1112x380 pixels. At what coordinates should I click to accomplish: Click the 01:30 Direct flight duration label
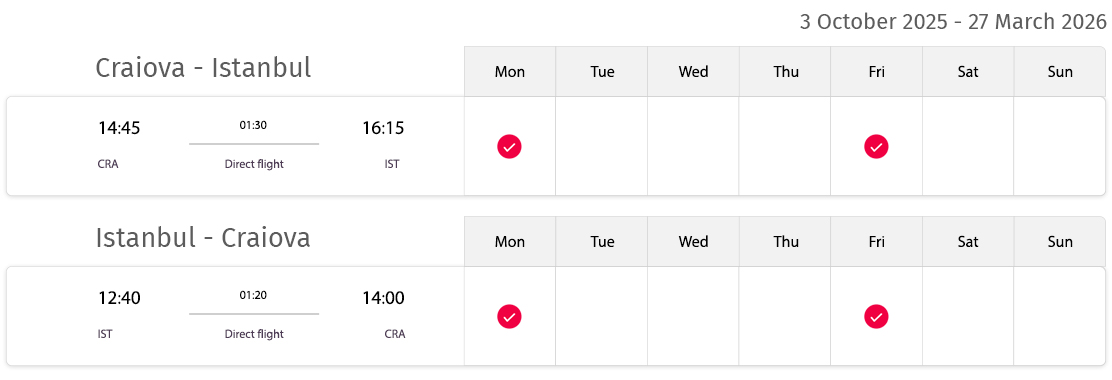click(254, 145)
